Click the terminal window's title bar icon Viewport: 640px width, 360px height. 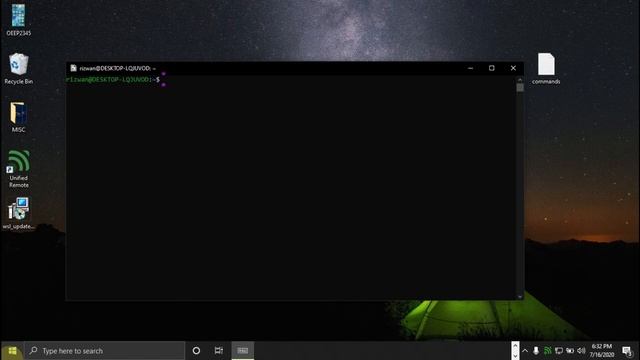(x=73, y=68)
